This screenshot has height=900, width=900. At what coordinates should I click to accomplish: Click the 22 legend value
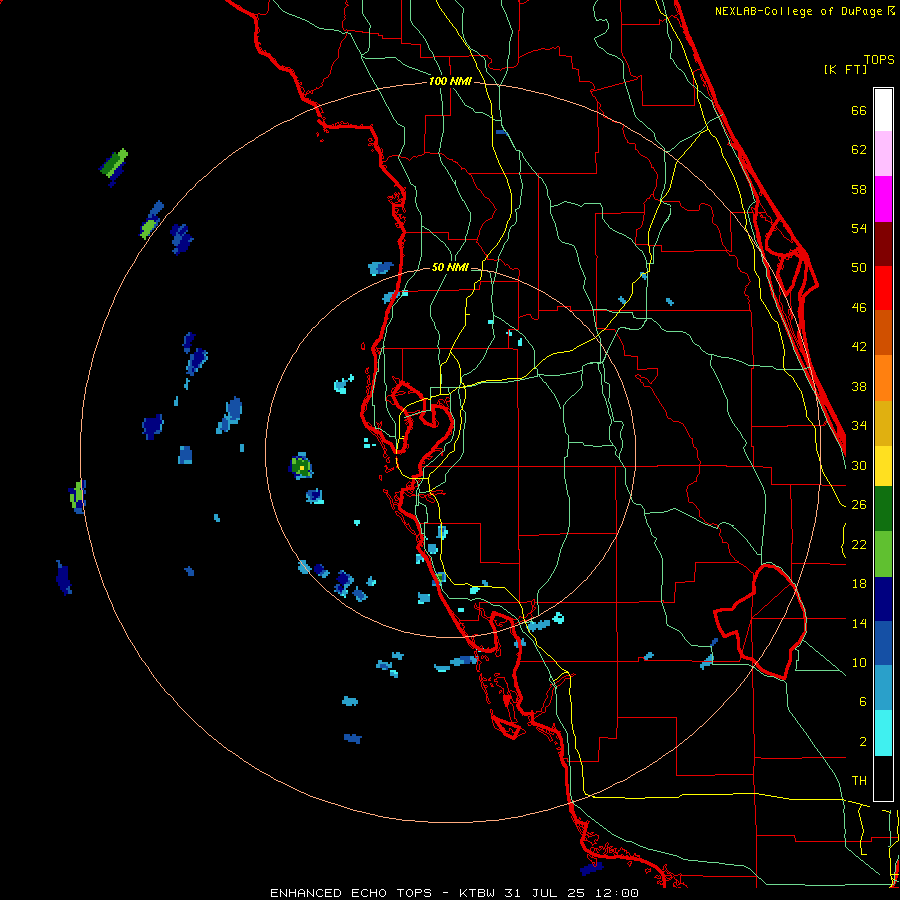coord(859,544)
